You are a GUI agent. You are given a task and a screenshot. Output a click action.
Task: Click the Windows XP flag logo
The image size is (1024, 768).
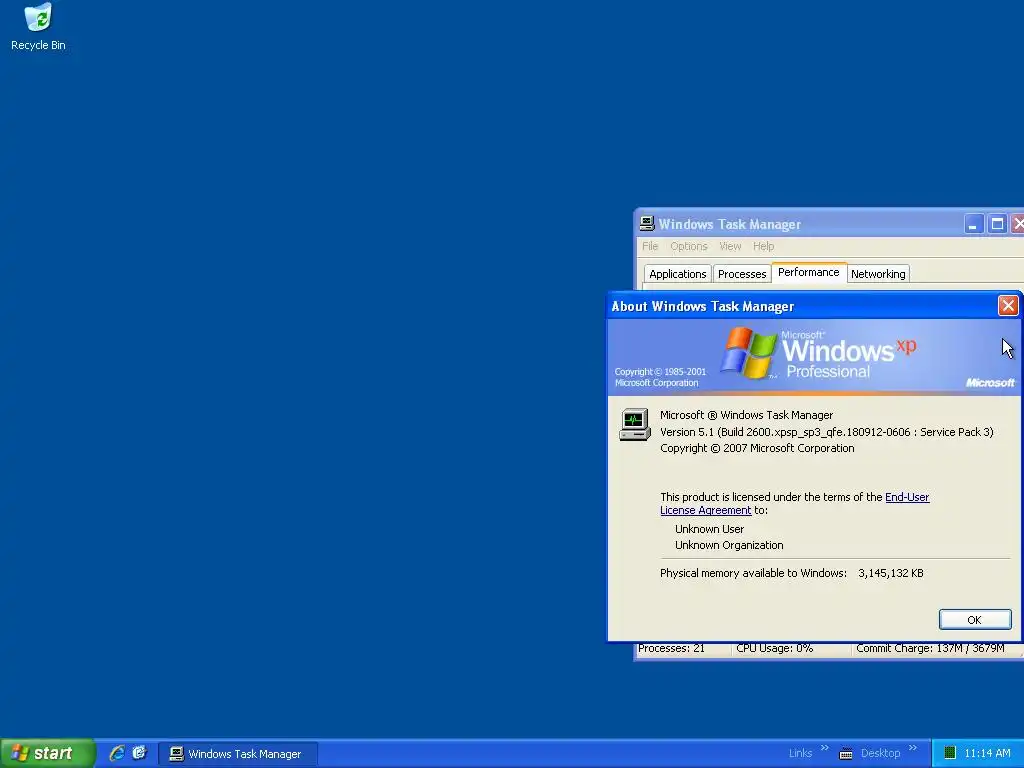coord(748,353)
